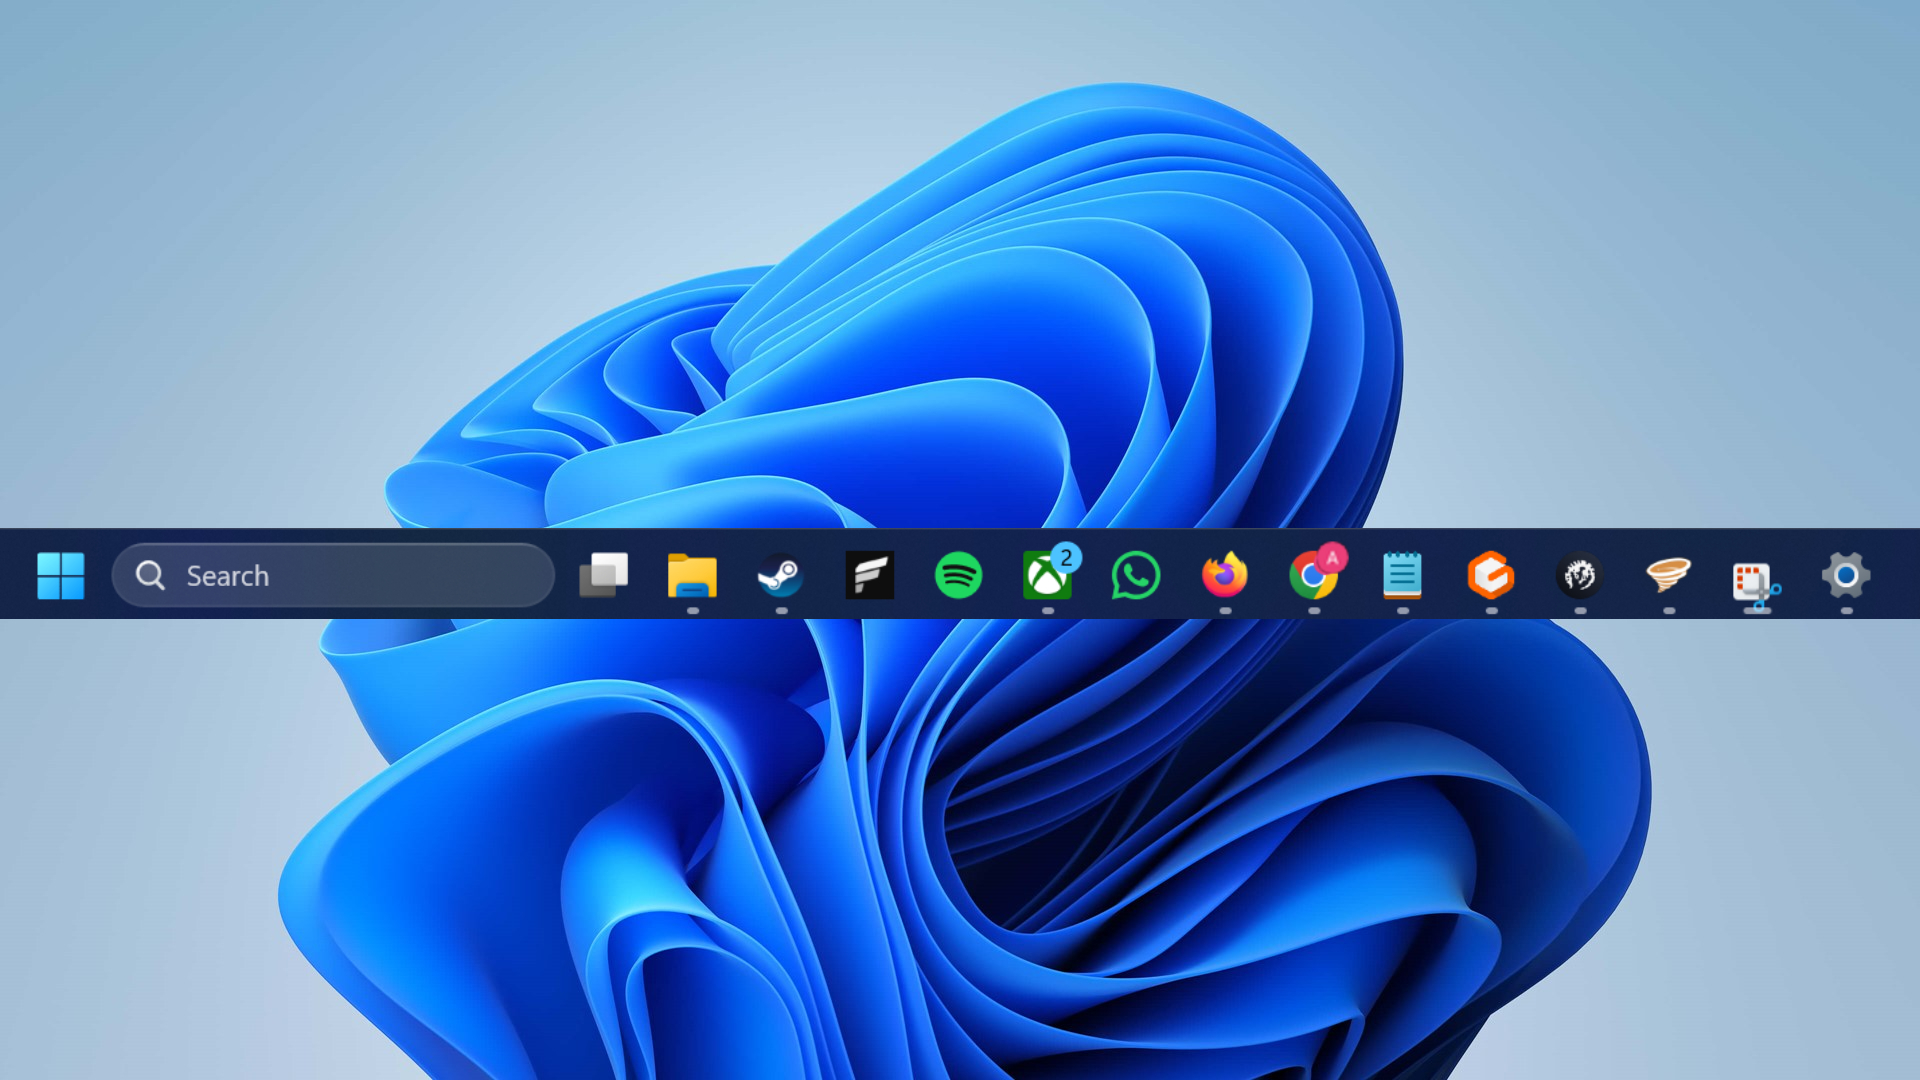Launch the black Flashpoint app
1920x1080 pixels.
869,575
